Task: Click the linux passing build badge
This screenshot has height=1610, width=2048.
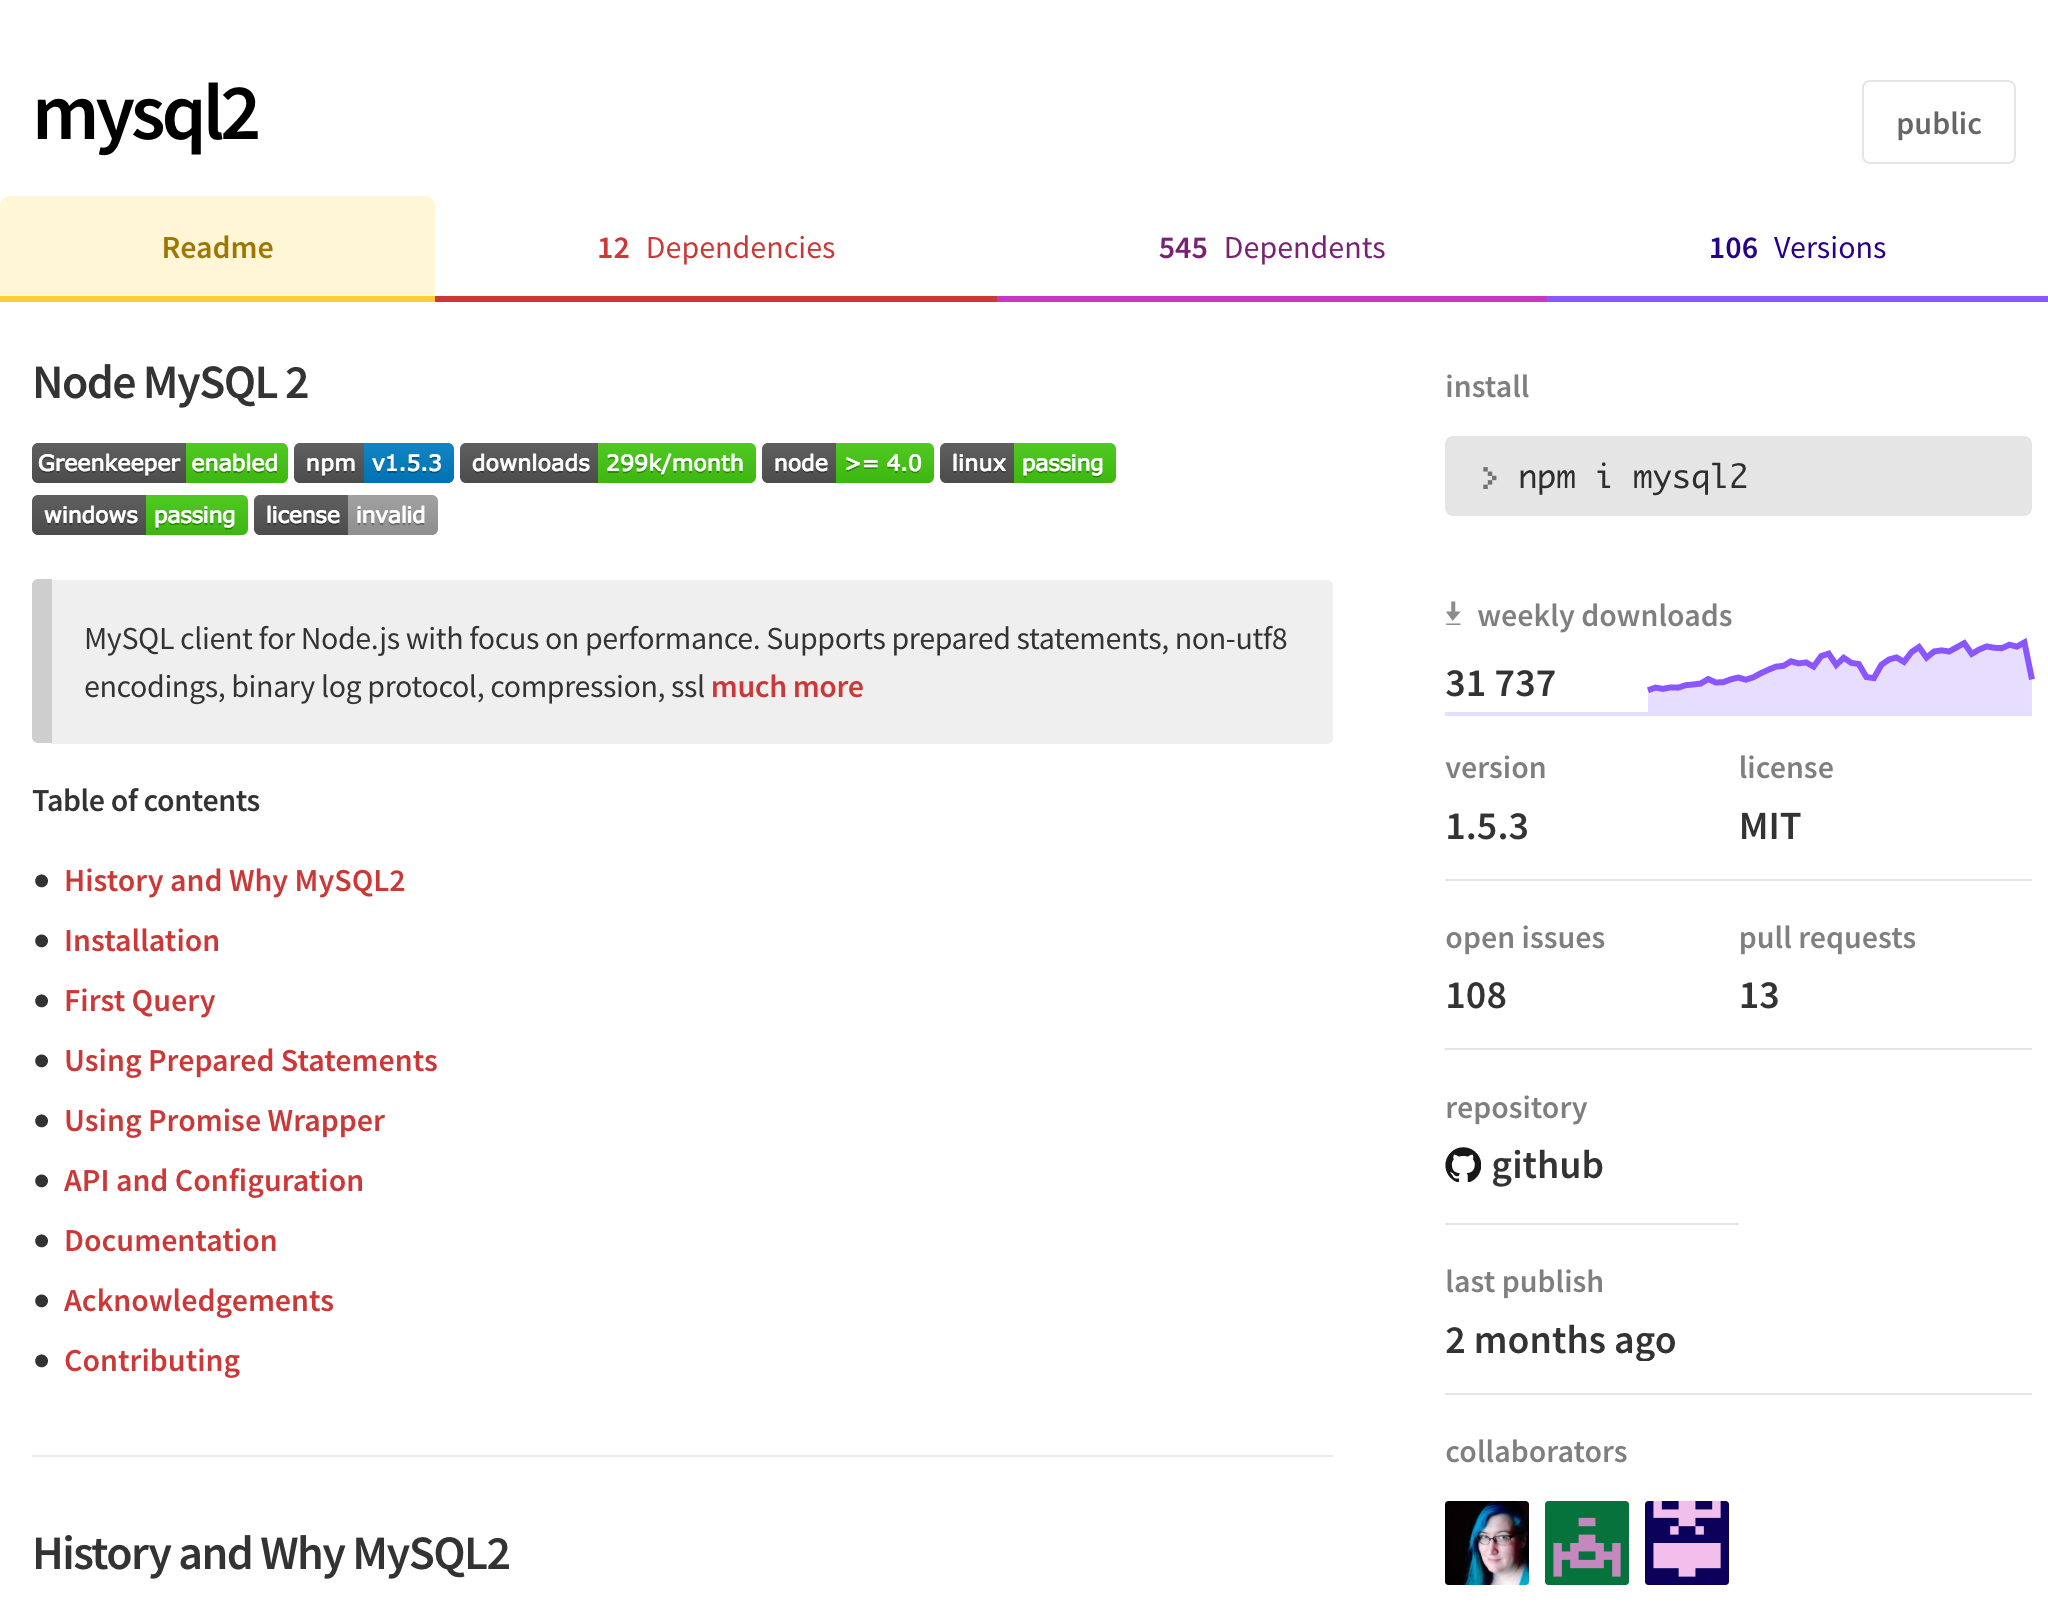Action: pos(1027,463)
